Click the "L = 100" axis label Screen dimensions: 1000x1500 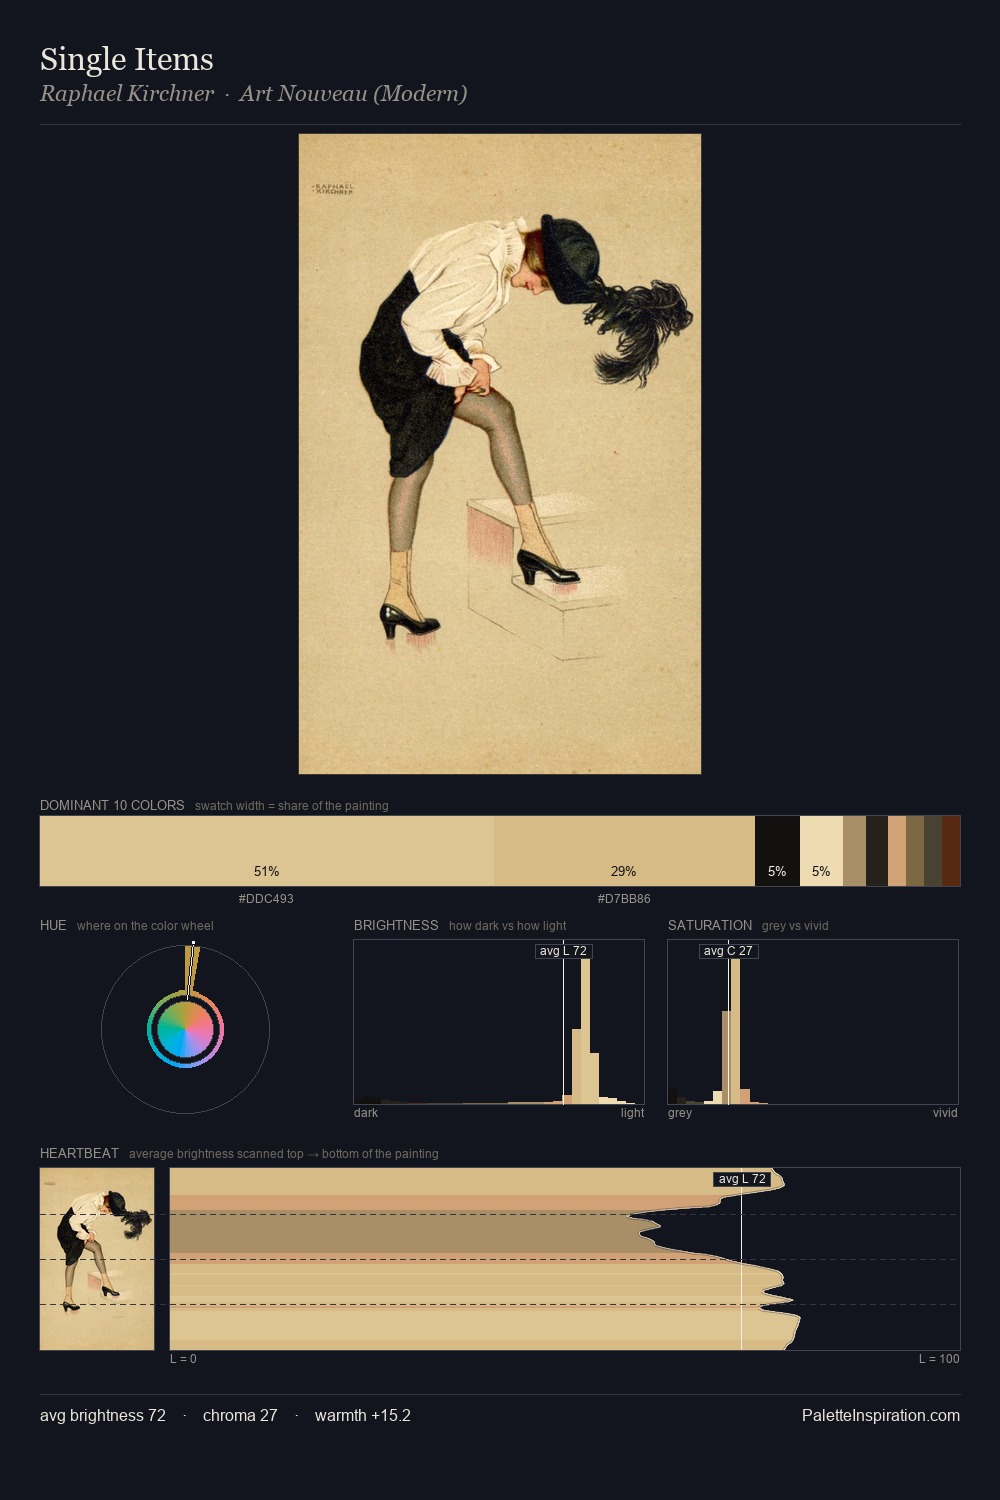(939, 1359)
